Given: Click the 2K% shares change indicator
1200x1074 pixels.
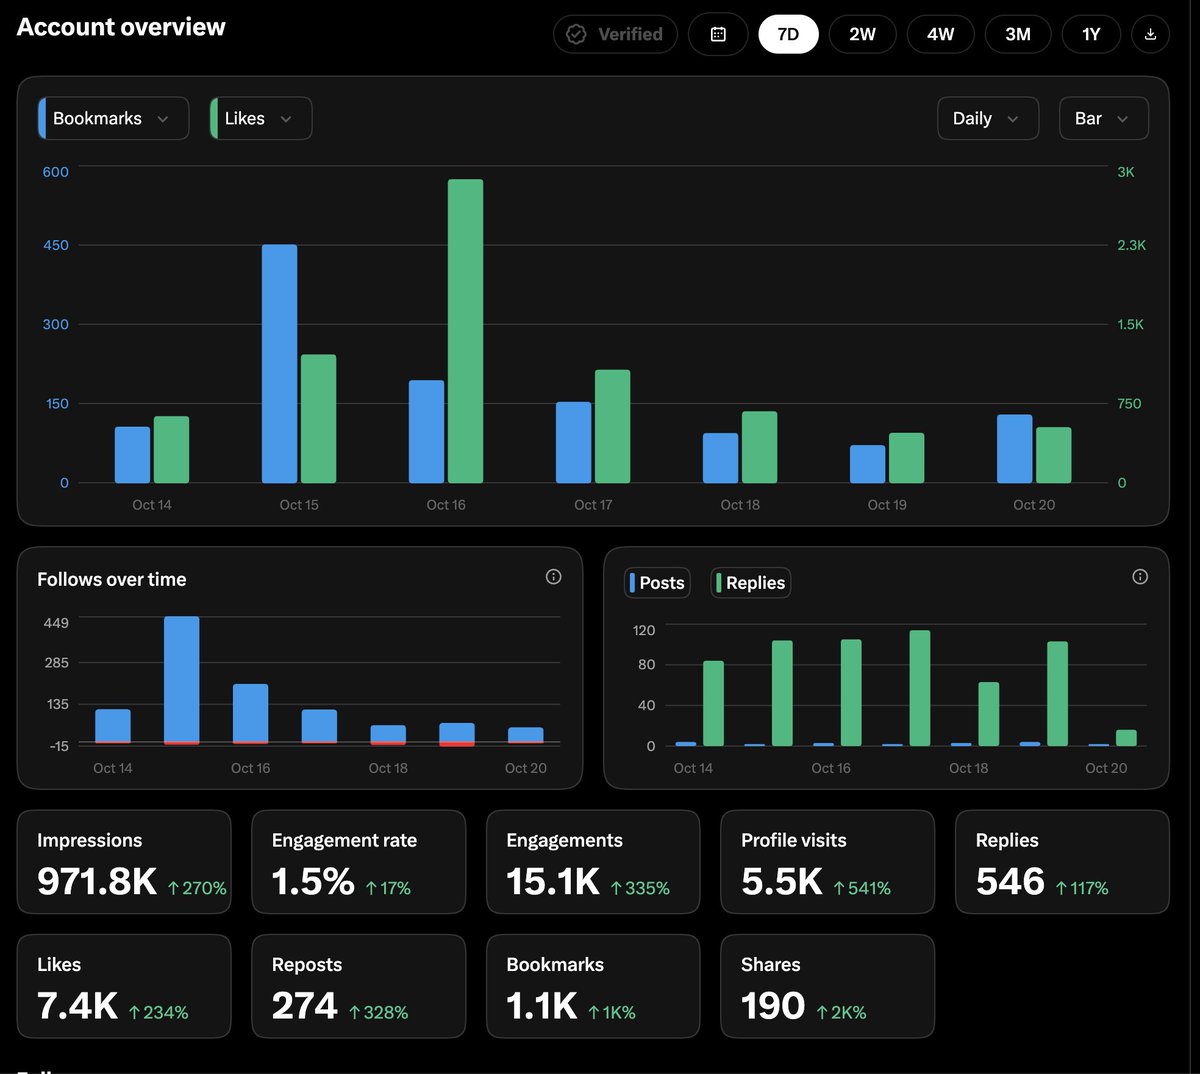Looking at the screenshot, I should (x=841, y=1012).
